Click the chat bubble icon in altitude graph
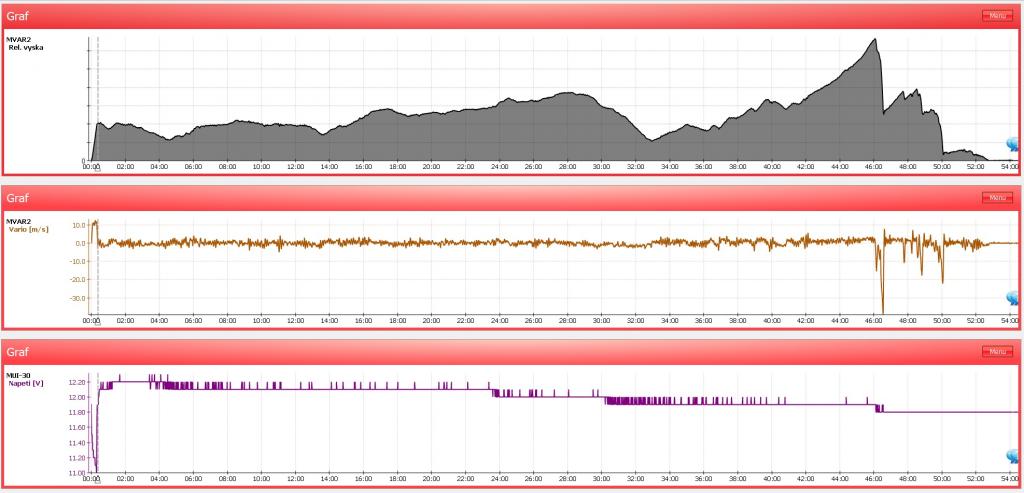This screenshot has width=1024, height=493. 1012,145
